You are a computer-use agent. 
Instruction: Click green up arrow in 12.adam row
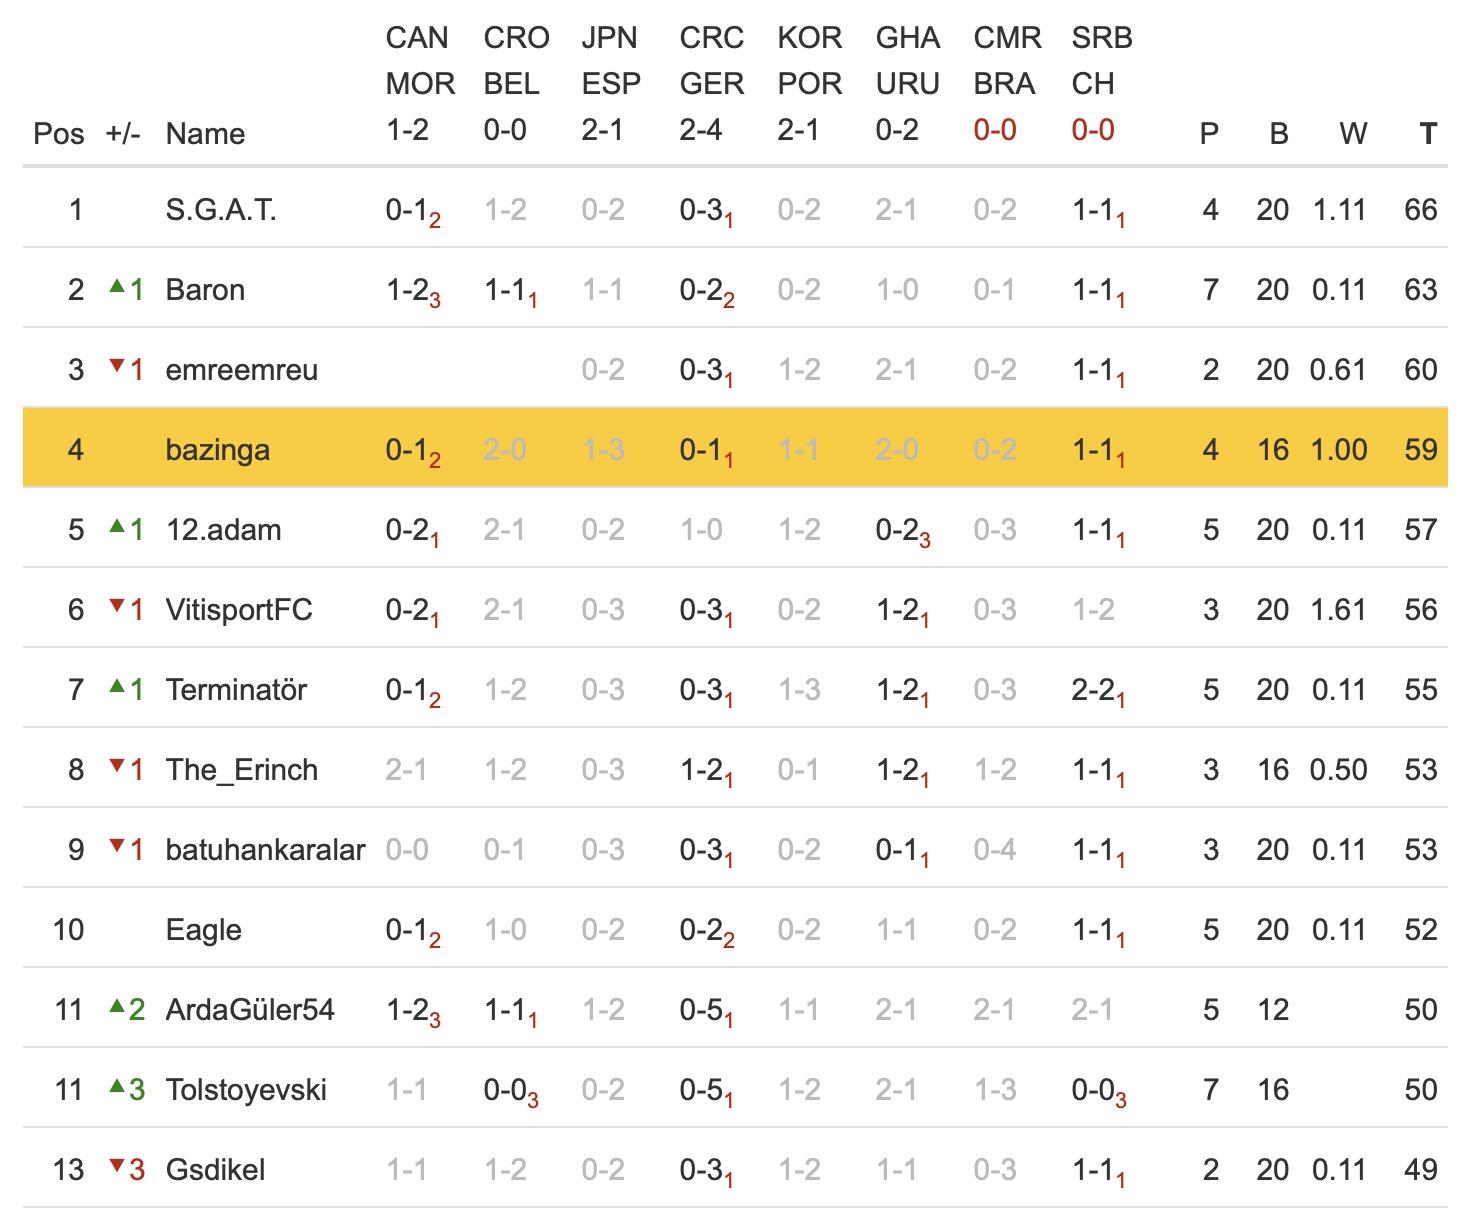(117, 526)
